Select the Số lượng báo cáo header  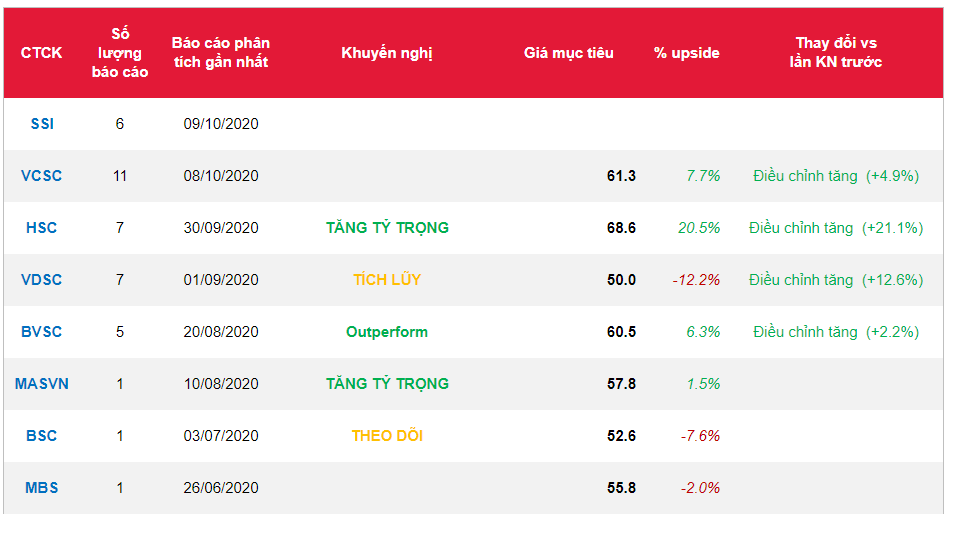click(x=120, y=53)
